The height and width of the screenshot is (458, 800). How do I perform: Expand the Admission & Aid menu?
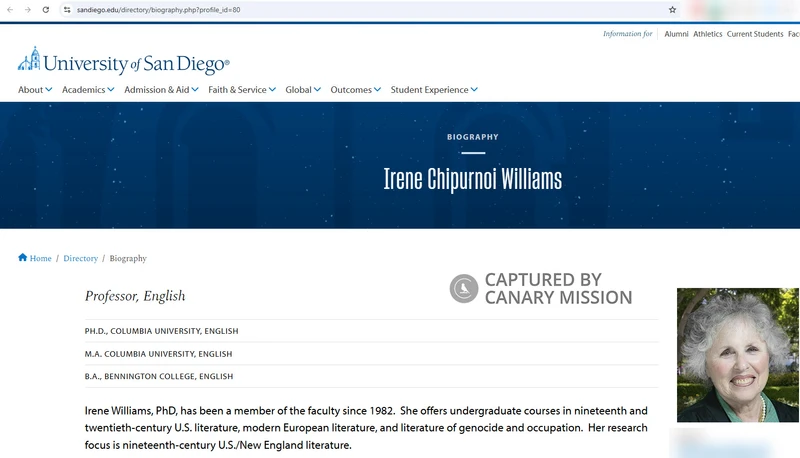point(161,90)
